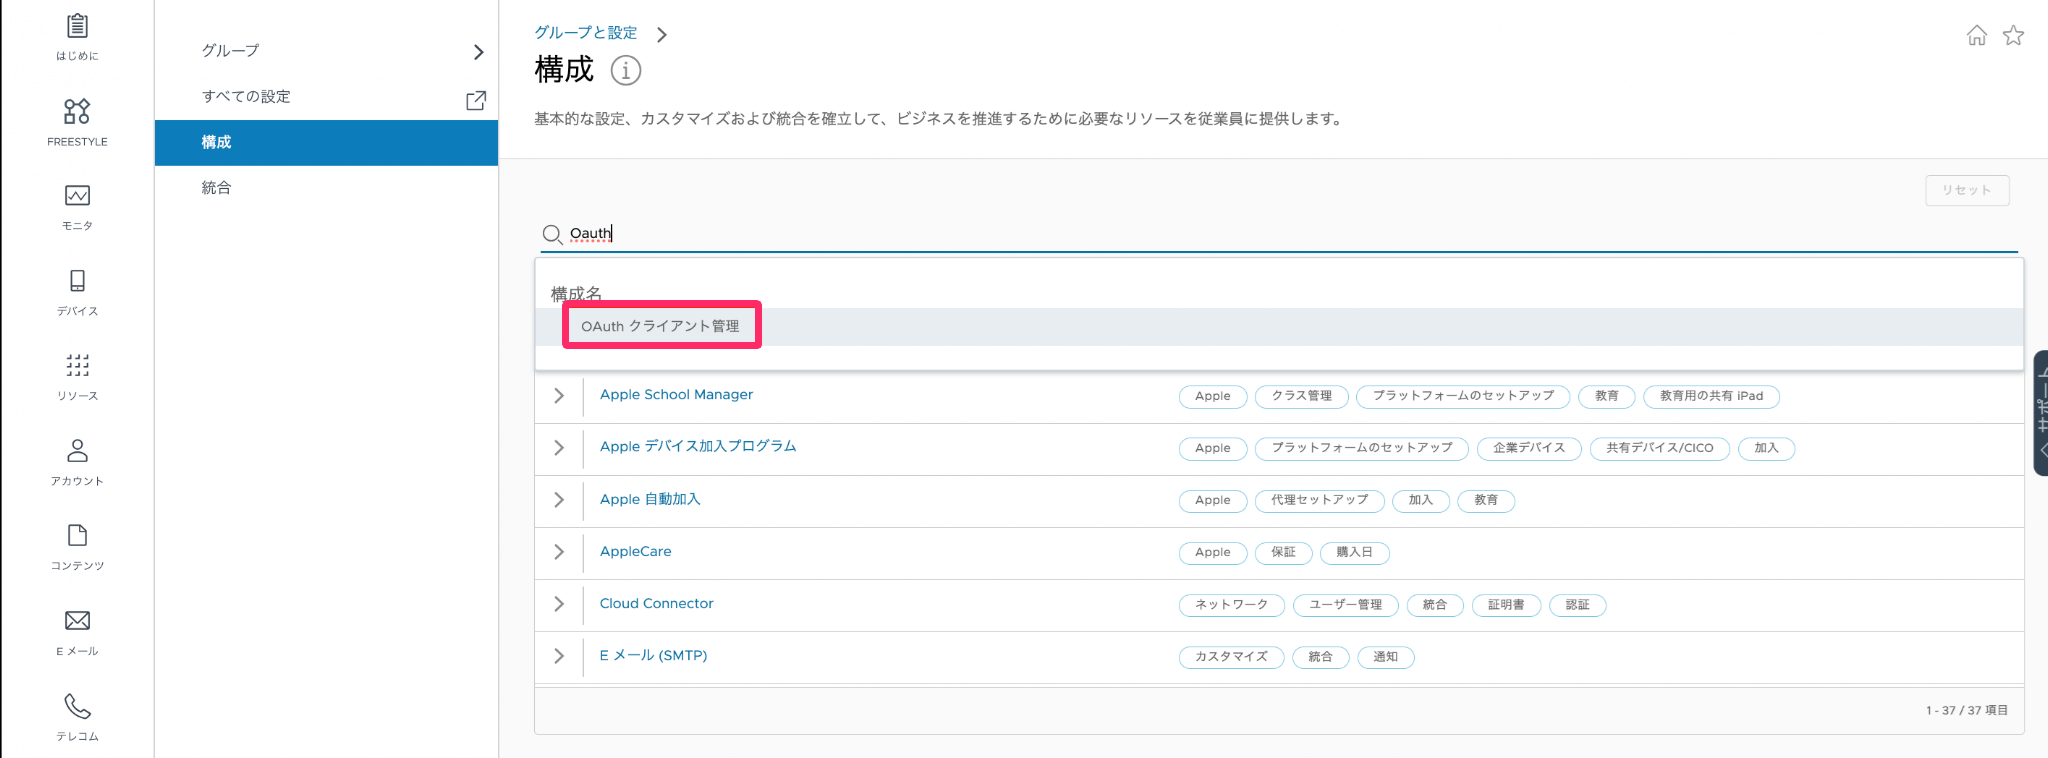Screen dimensions: 2048x758
Task: Expand the Apple 自動加入 row
Action: pyautogui.click(x=559, y=500)
